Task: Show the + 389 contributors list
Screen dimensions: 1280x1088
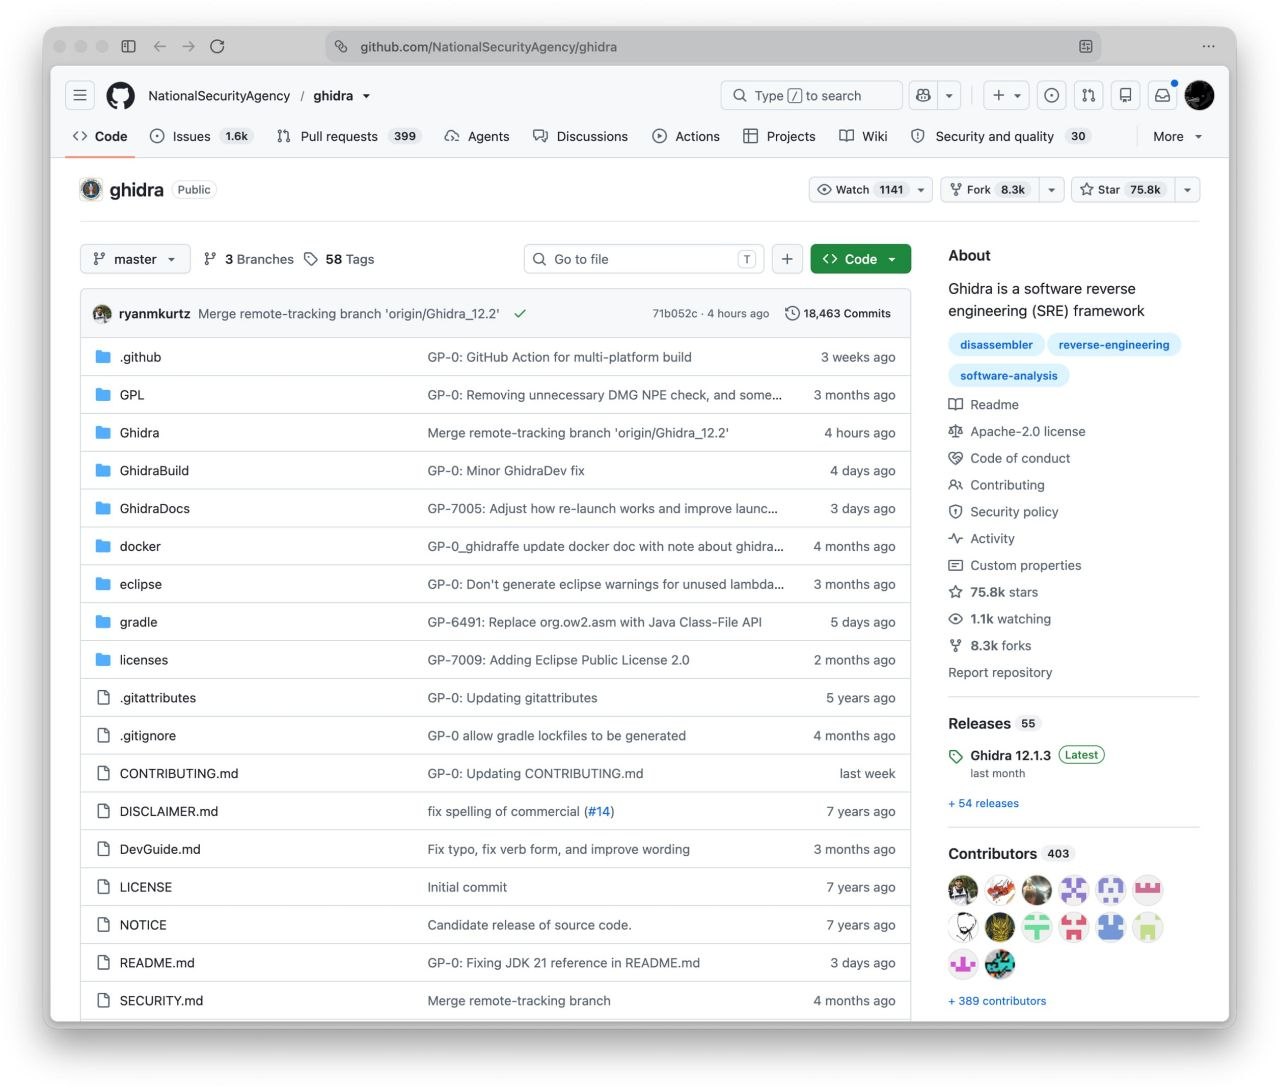Action: [x=997, y=1001]
